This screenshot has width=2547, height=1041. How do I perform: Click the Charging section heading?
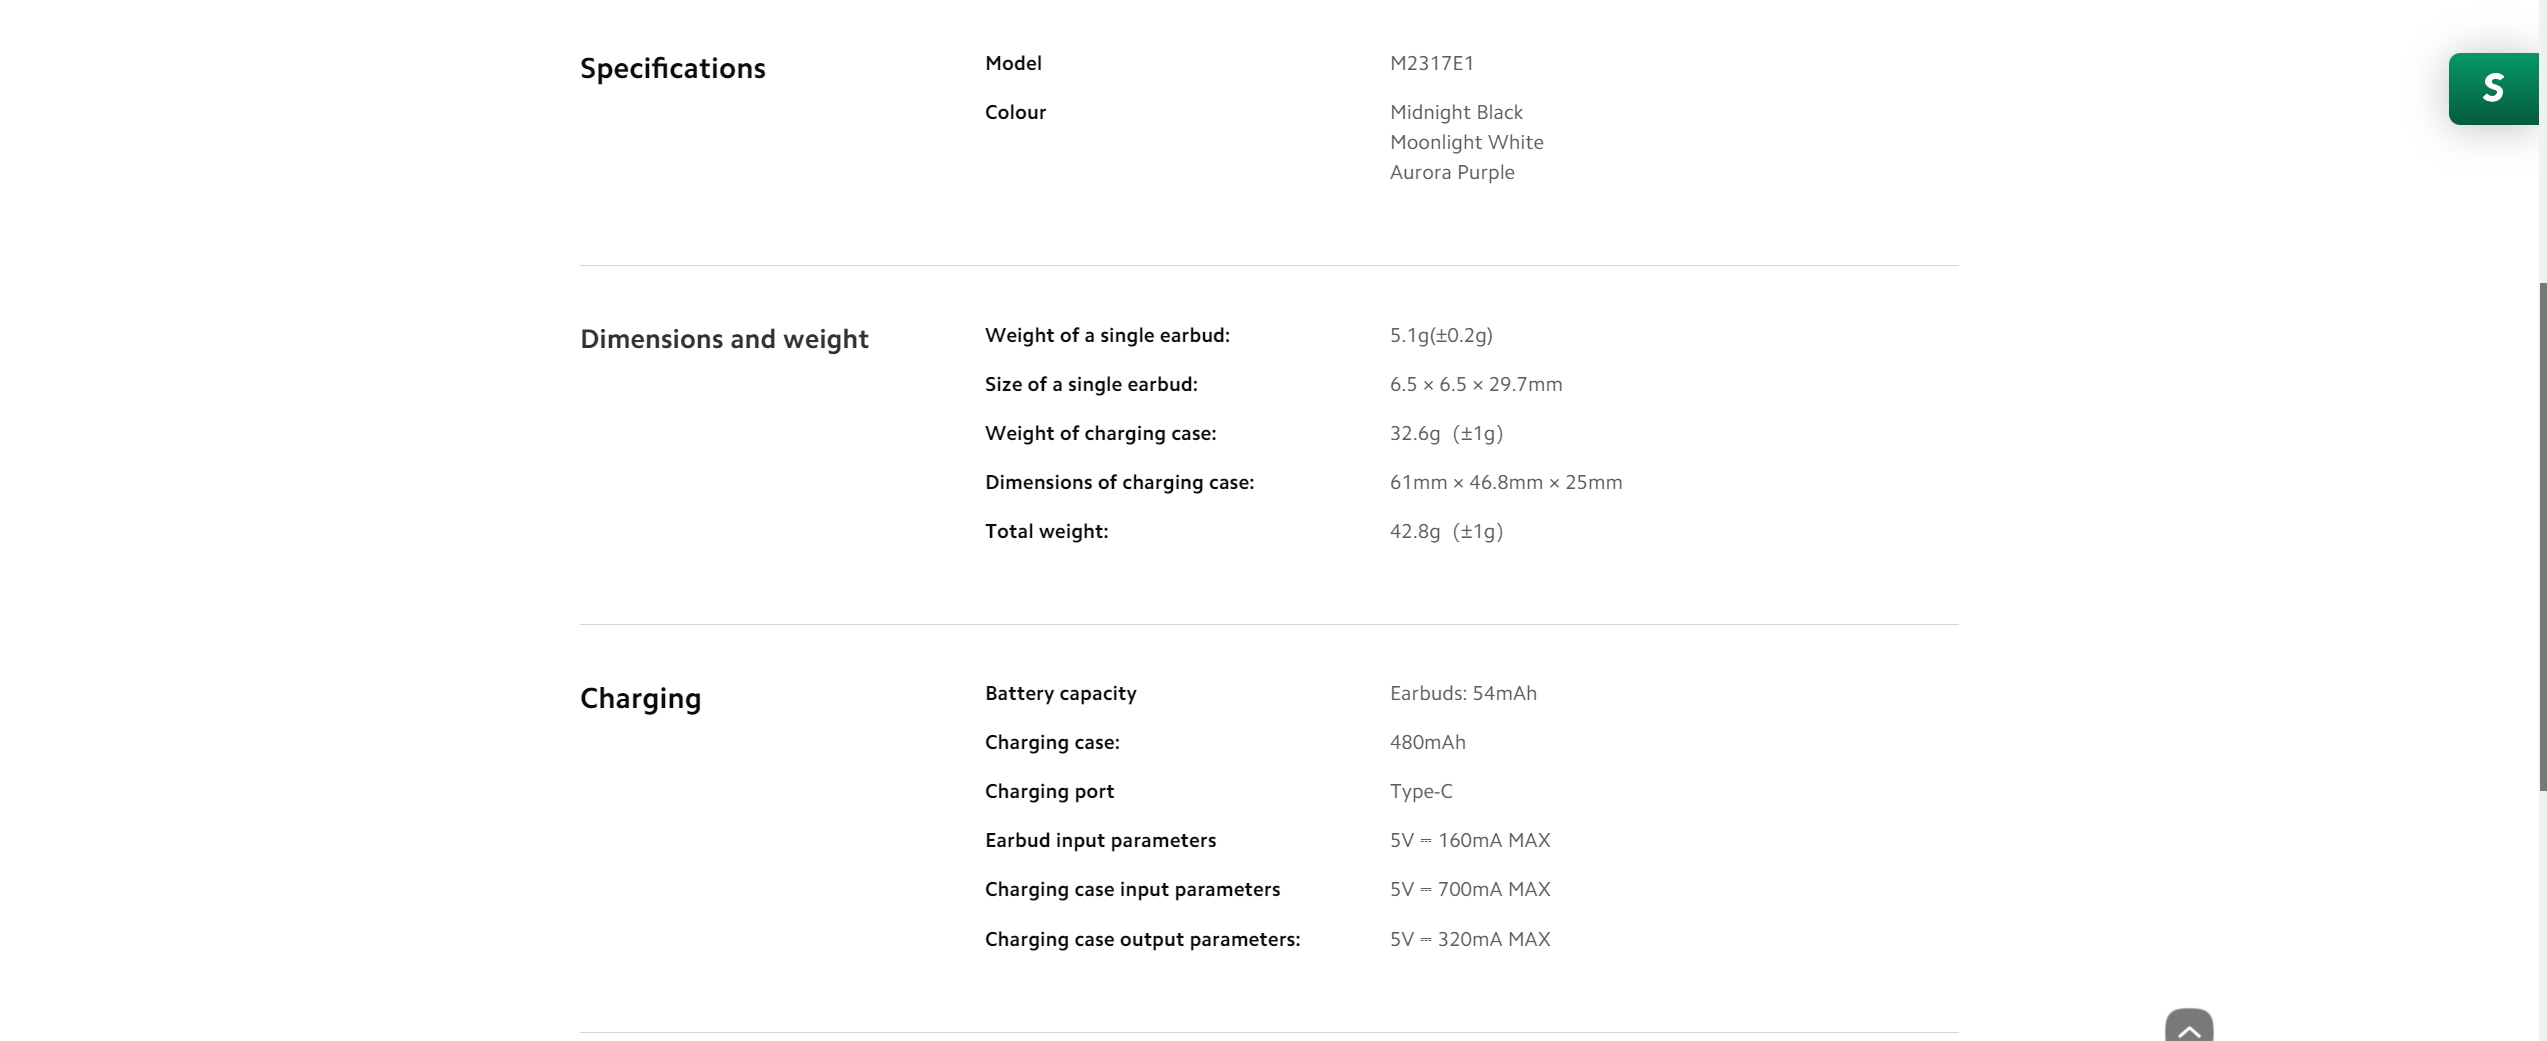point(641,698)
